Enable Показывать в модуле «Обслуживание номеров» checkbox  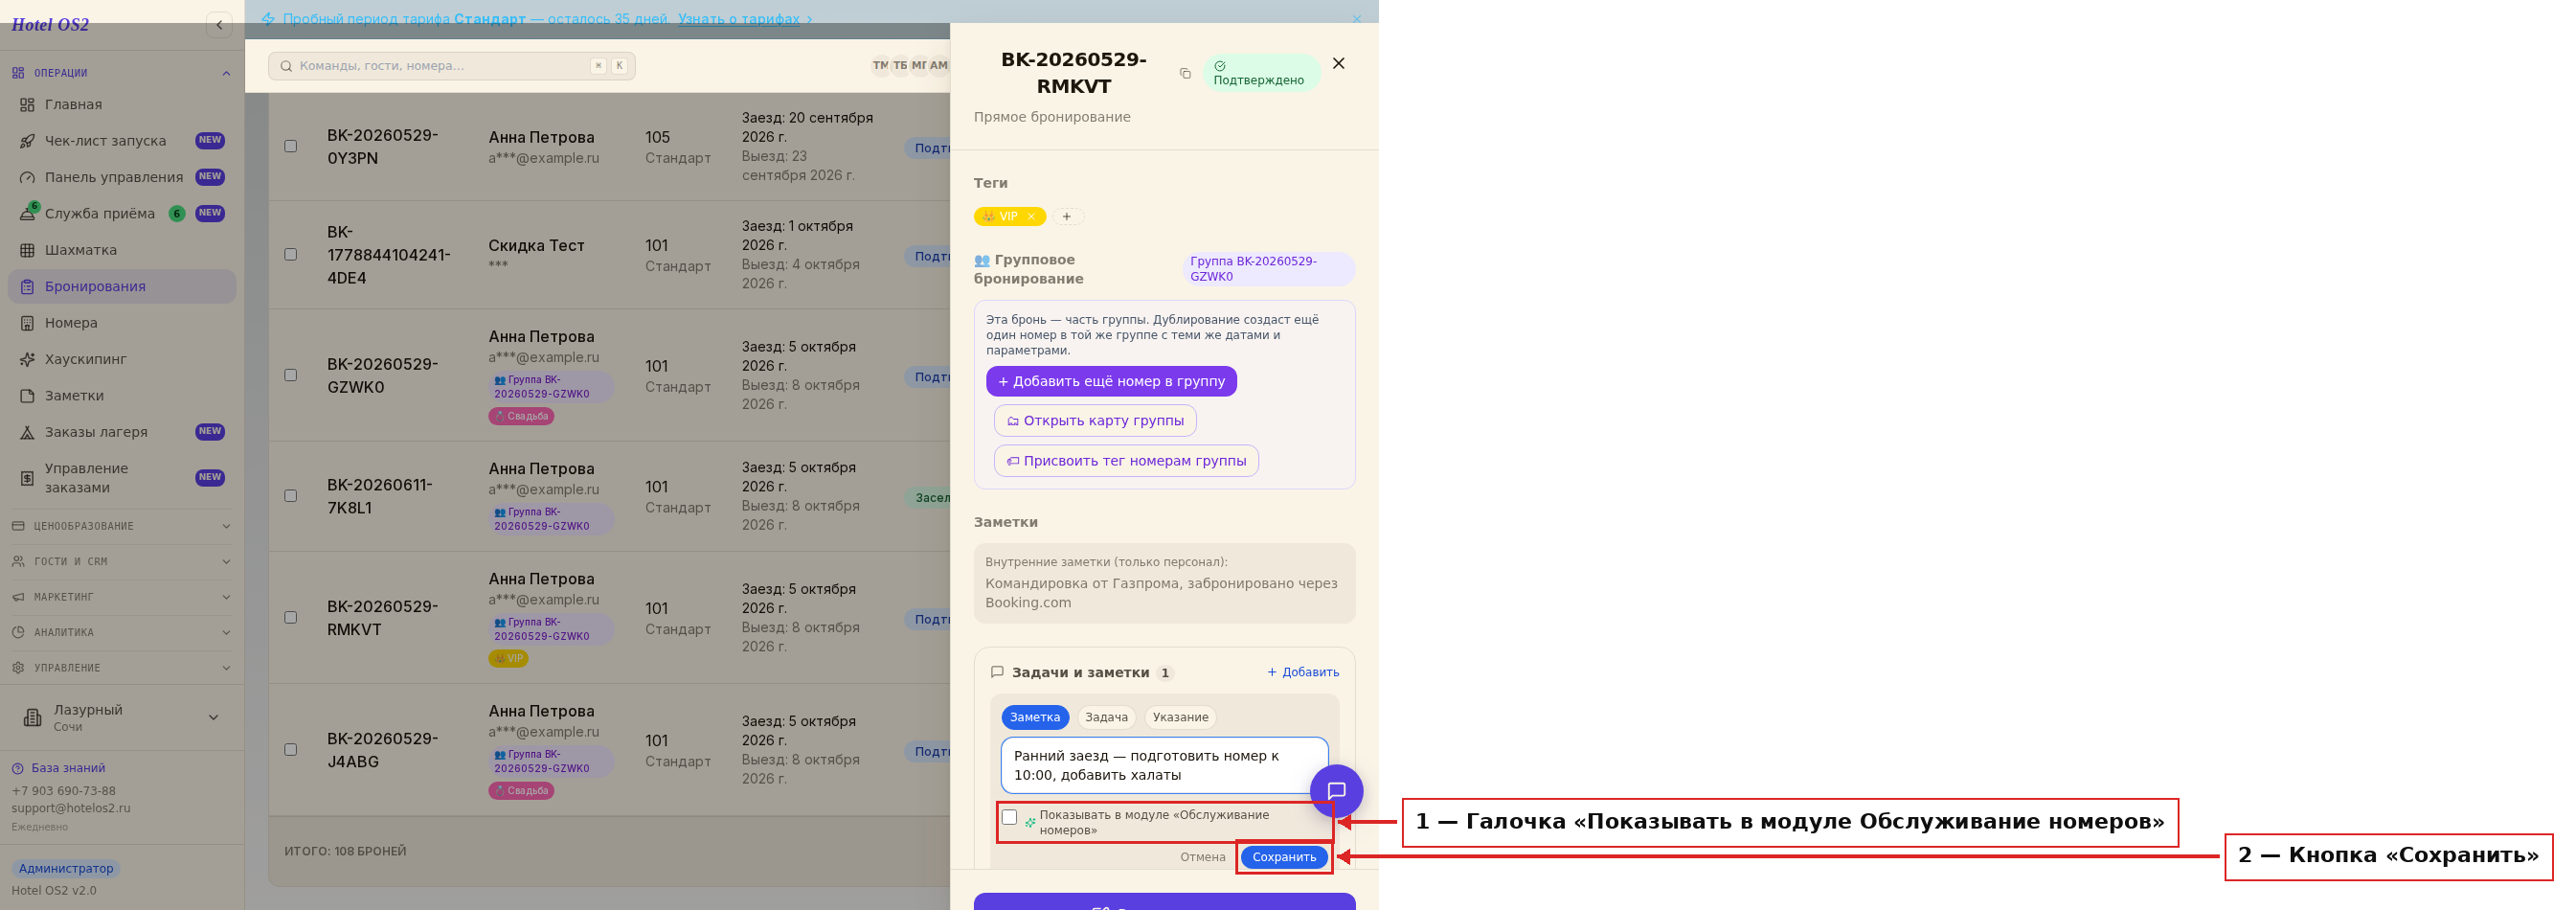(x=1010, y=818)
